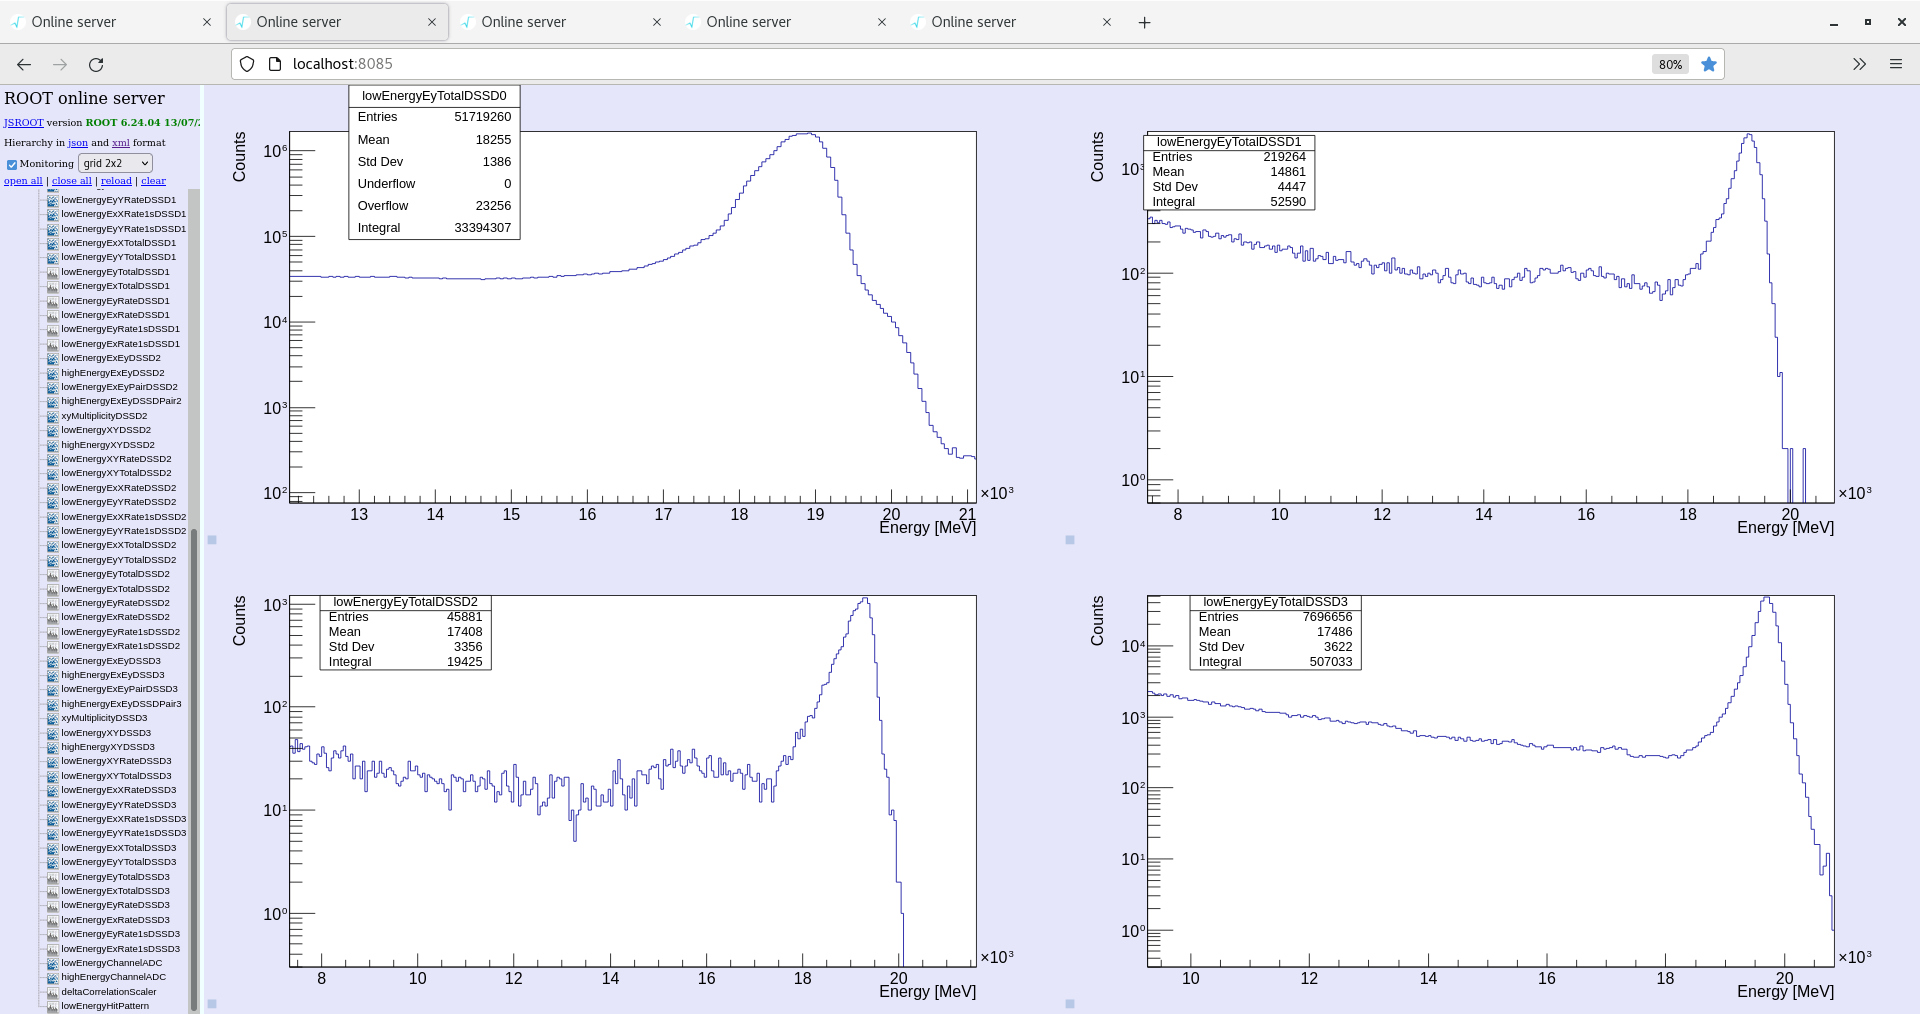Open the shield tracking-protection icon in address bar
The image size is (1920, 1014).
[247, 64]
